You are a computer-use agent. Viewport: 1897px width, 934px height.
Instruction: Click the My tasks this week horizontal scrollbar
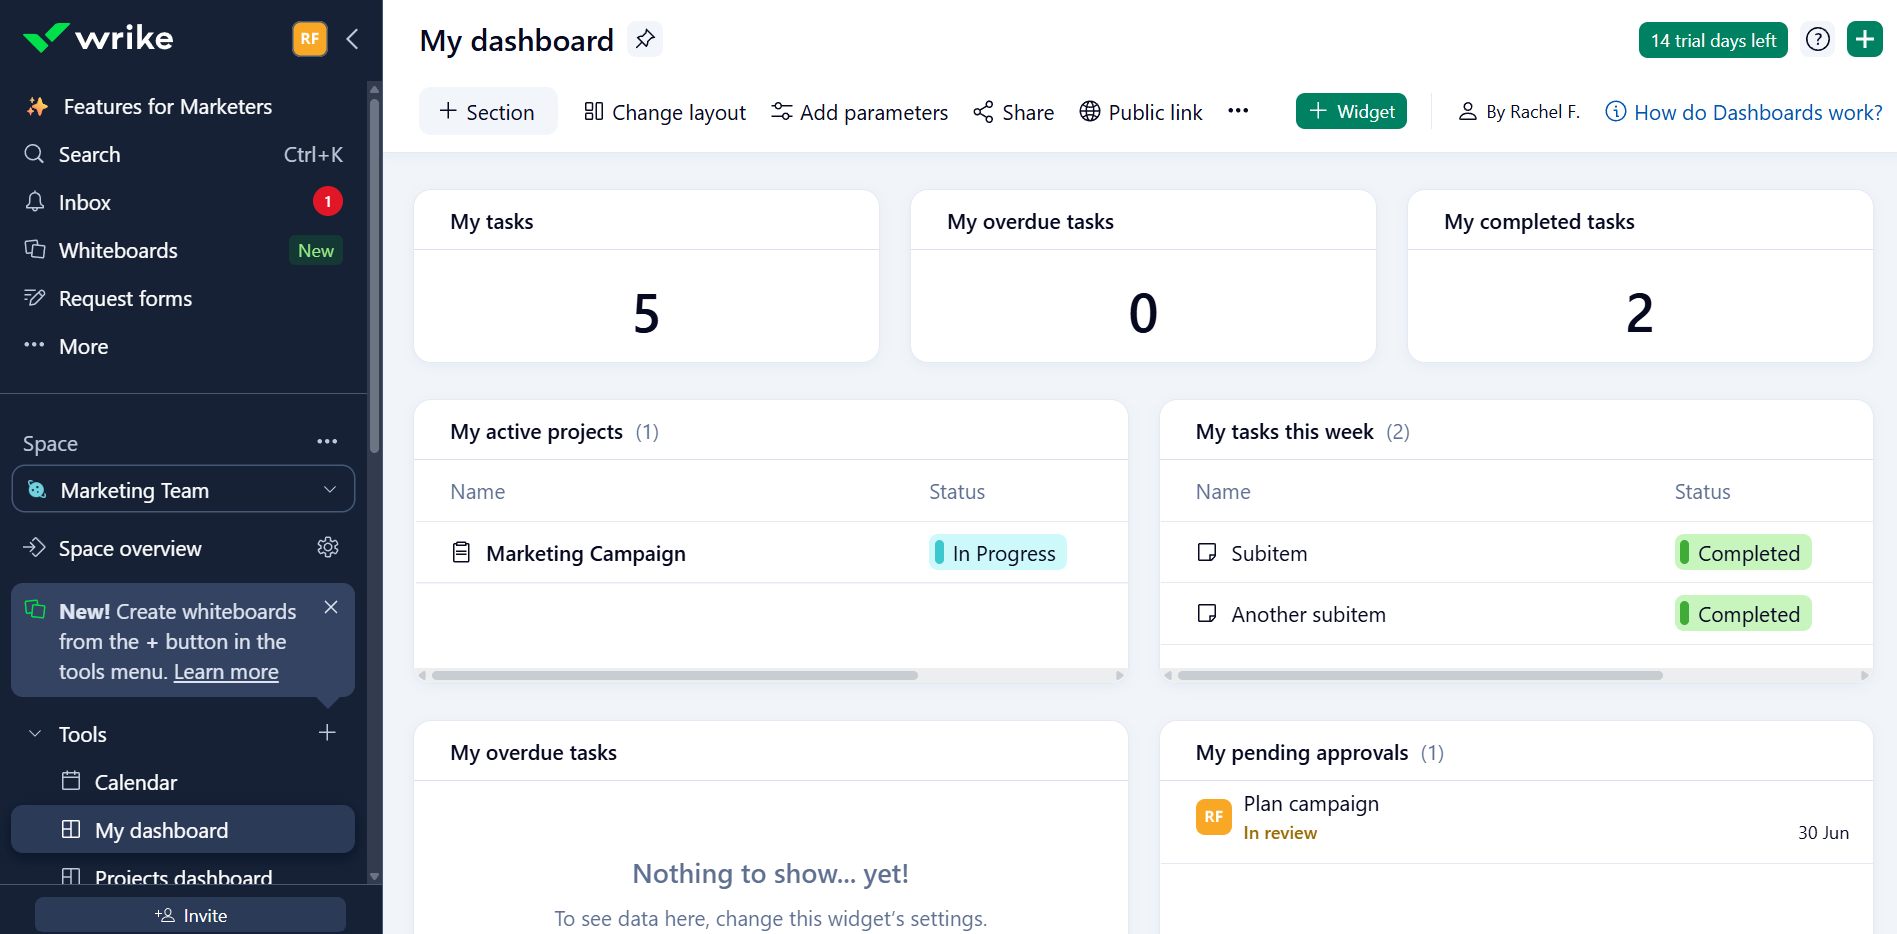1420,675
